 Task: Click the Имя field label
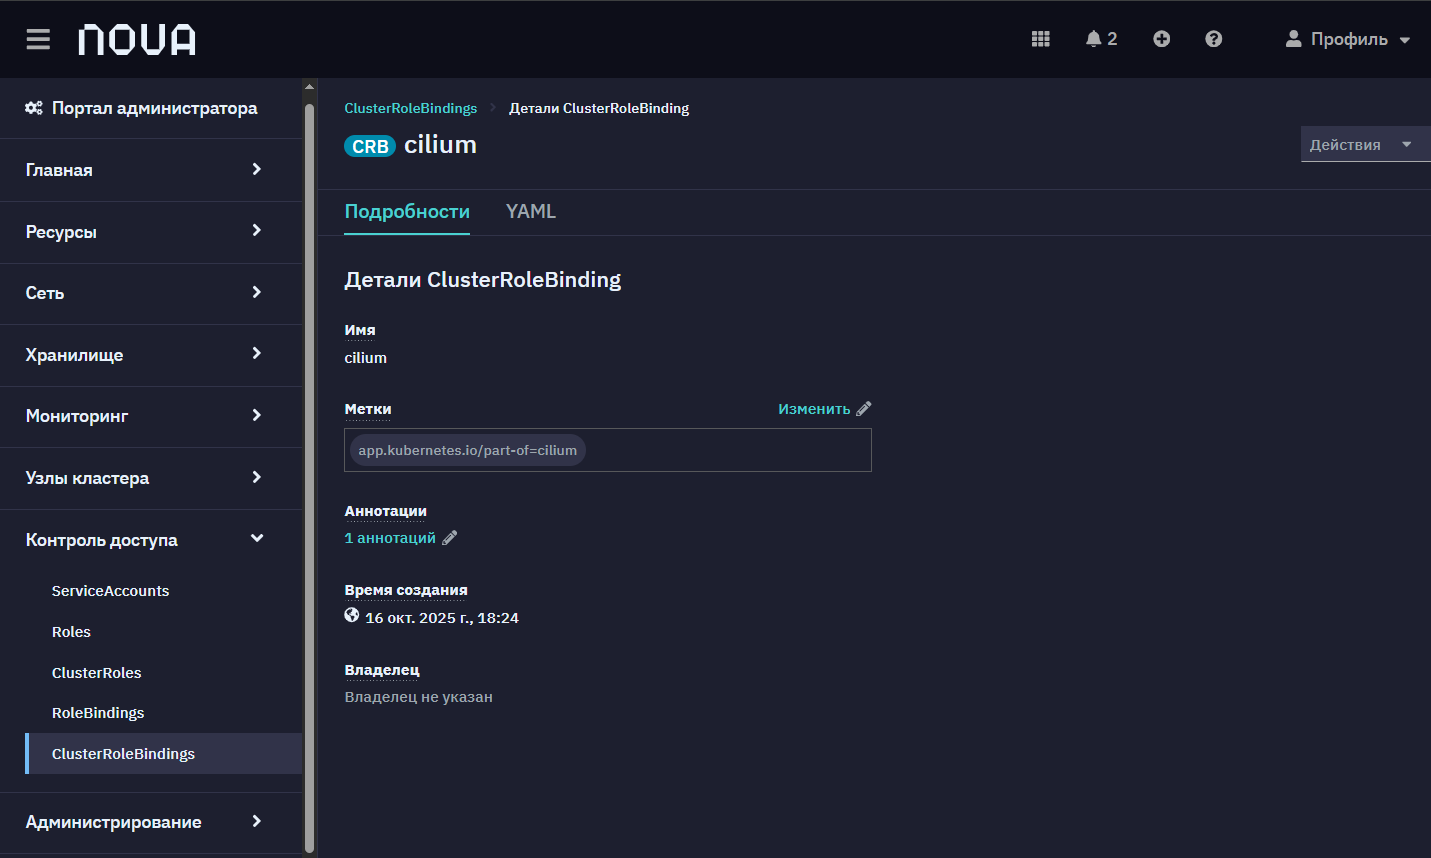click(x=360, y=330)
